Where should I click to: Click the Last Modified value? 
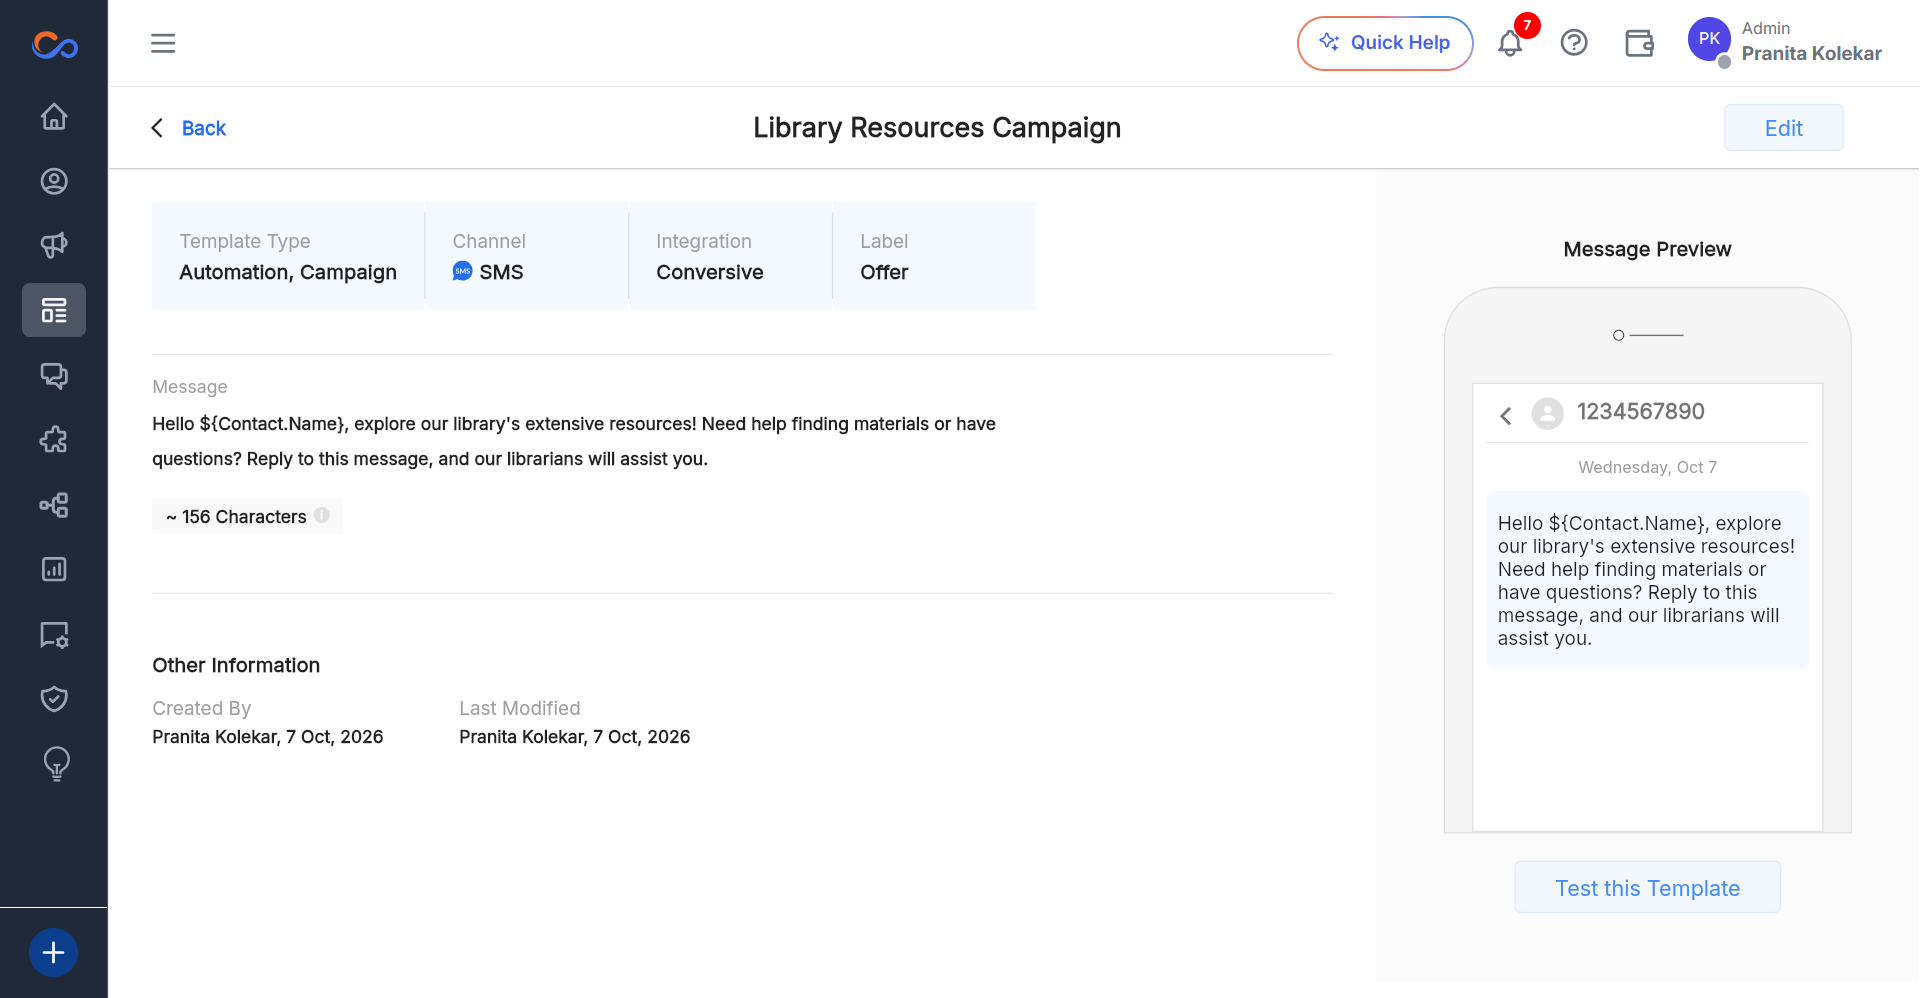575,737
